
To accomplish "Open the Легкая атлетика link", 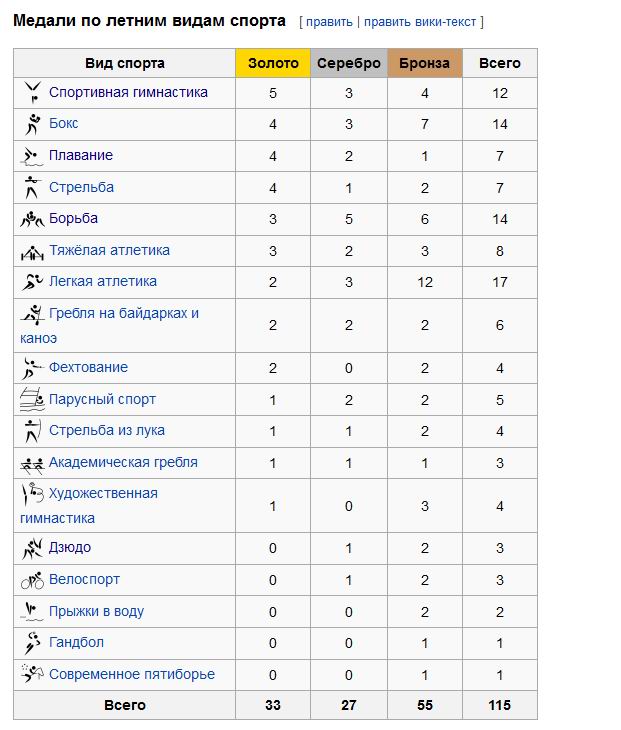I will pos(103,281).
